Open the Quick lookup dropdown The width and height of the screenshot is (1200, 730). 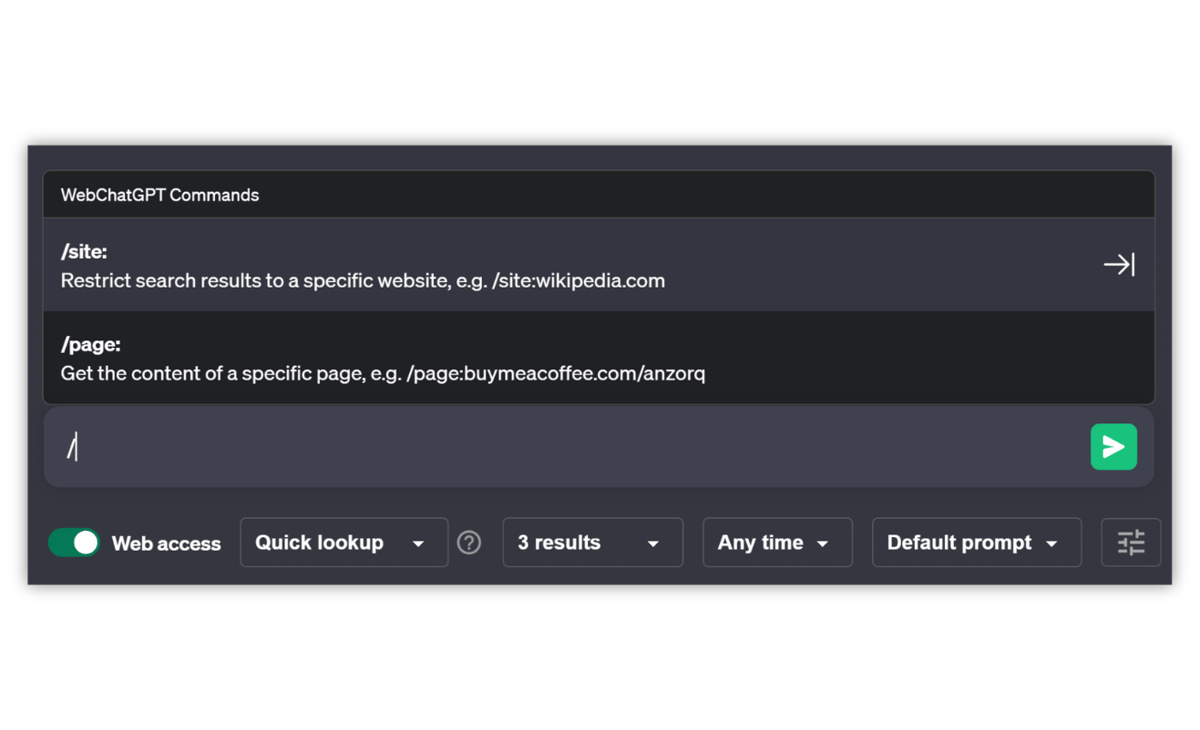pos(343,543)
